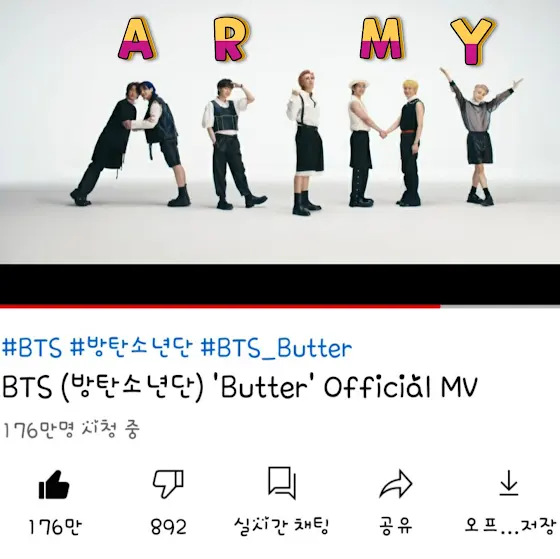Tap the share arrow icon
This screenshot has height=559, width=560.
pos(396,484)
